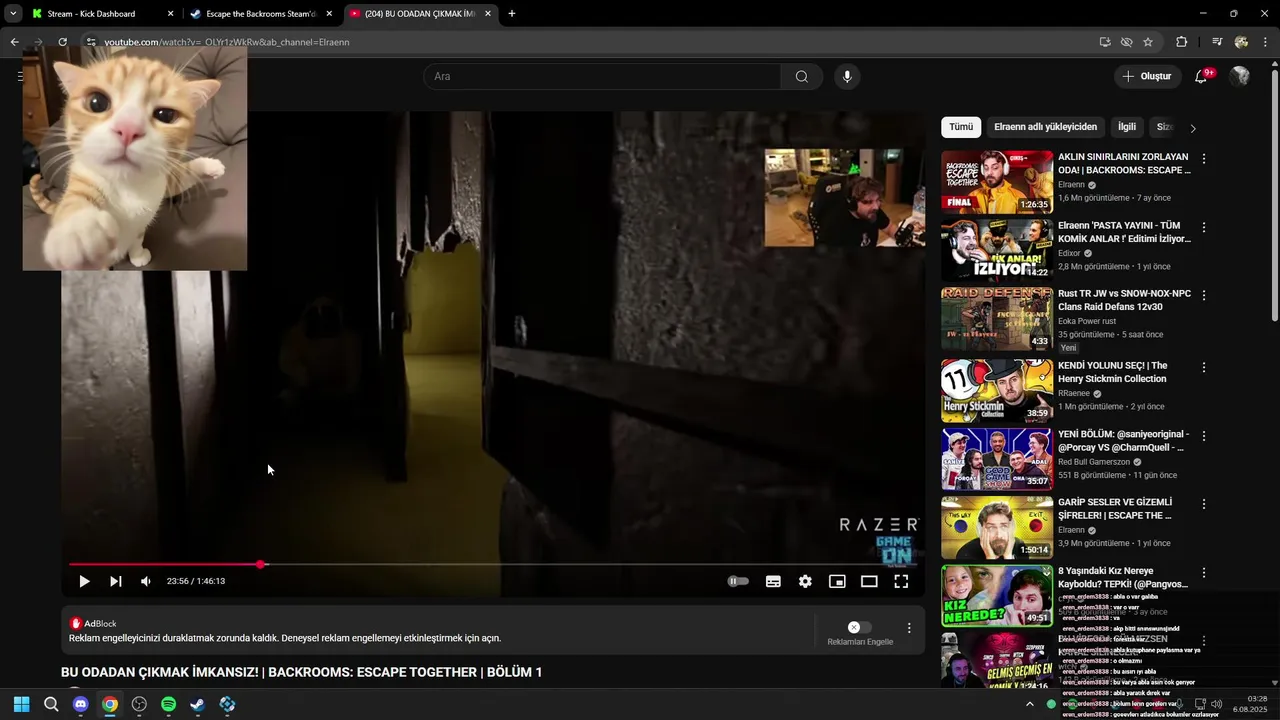This screenshot has height=720, width=1280.
Task: Close the 'Stream - Kick Dashboard' tab
Action: pos(171,14)
